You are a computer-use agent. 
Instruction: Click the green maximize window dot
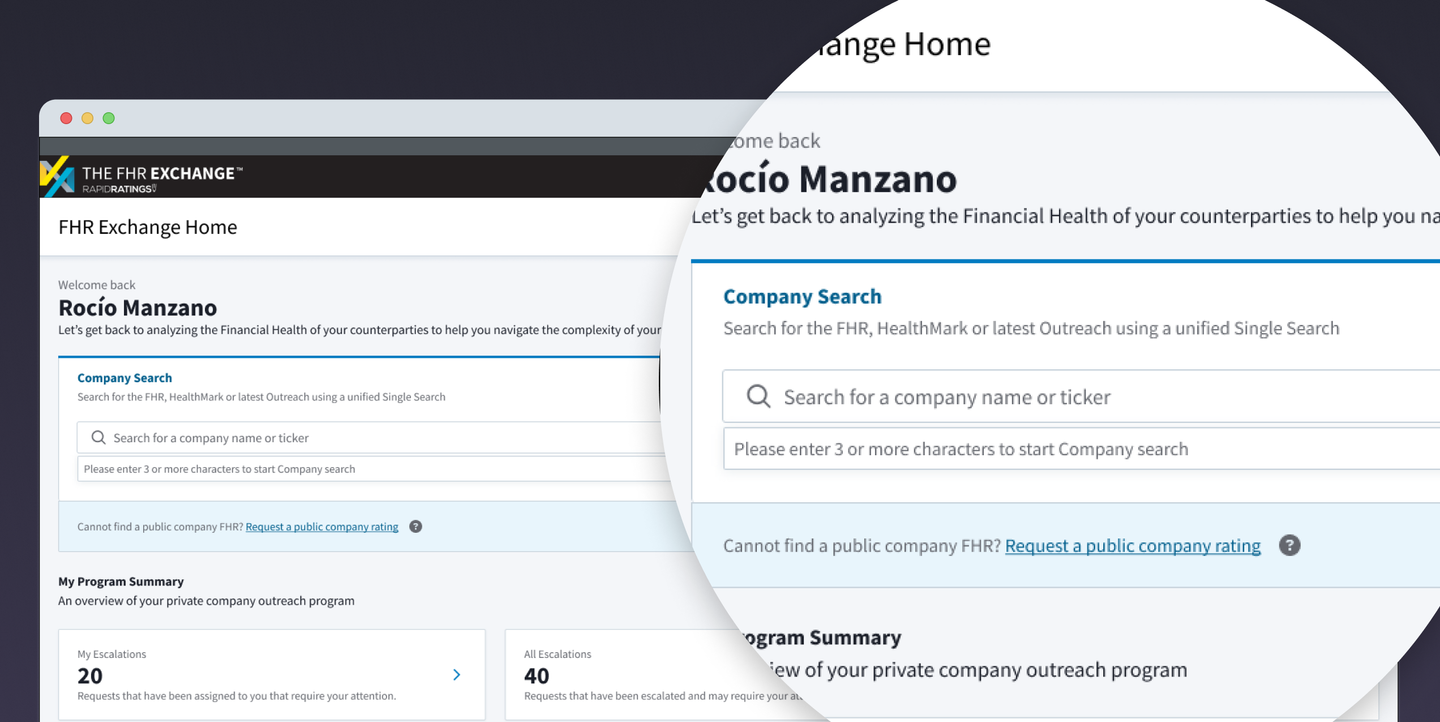[x=108, y=118]
